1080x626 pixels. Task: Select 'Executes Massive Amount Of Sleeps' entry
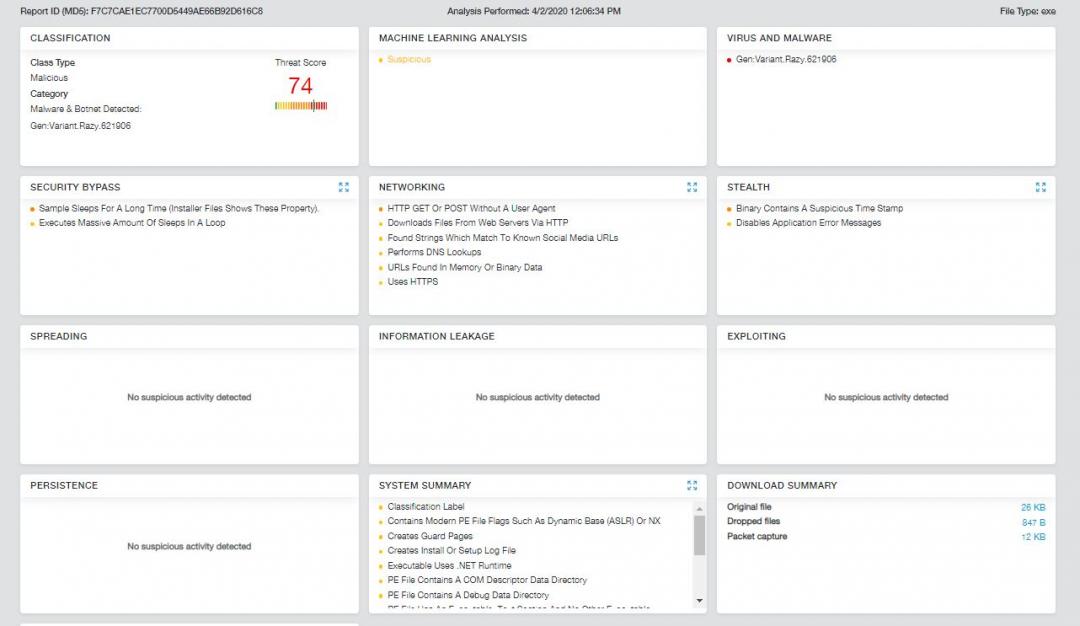click(132, 223)
